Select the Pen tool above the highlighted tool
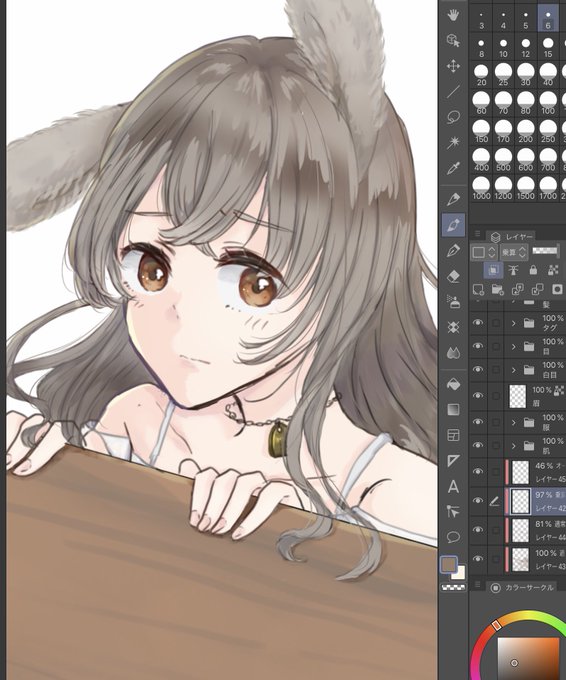The image size is (566, 680). (x=453, y=199)
